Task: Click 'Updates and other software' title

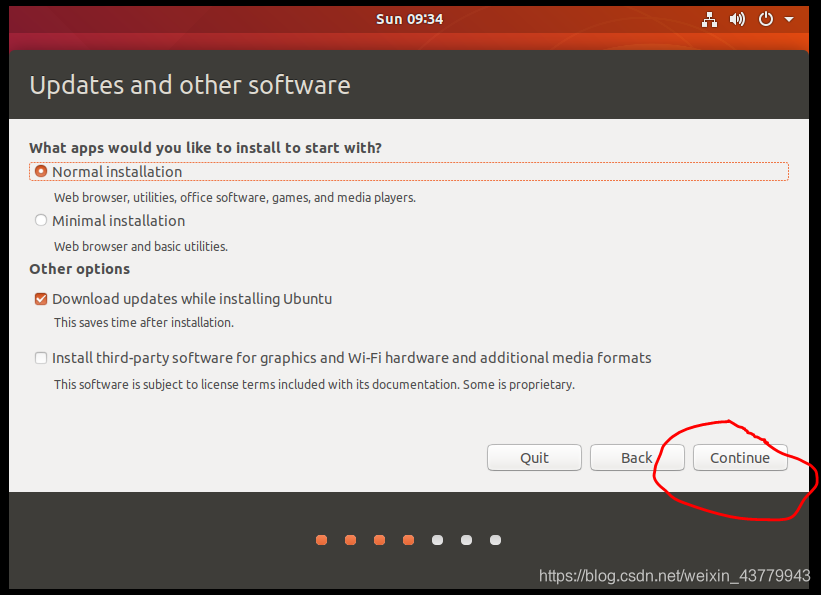Action: [x=190, y=85]
